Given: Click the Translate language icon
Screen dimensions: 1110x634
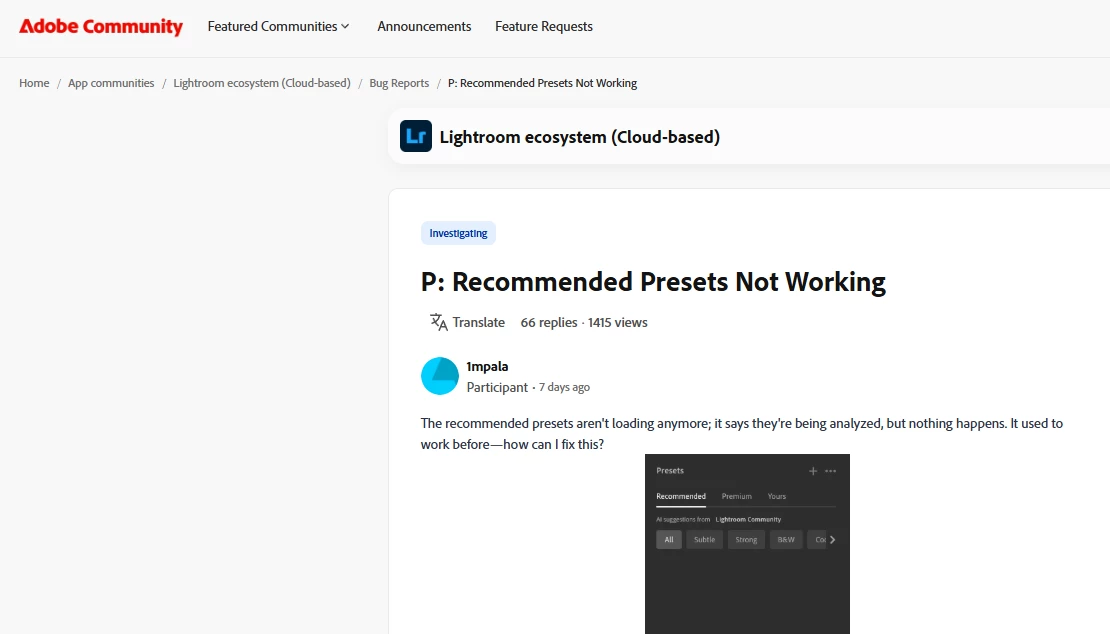Looking at the screenshot, I should tap(439, 322).
